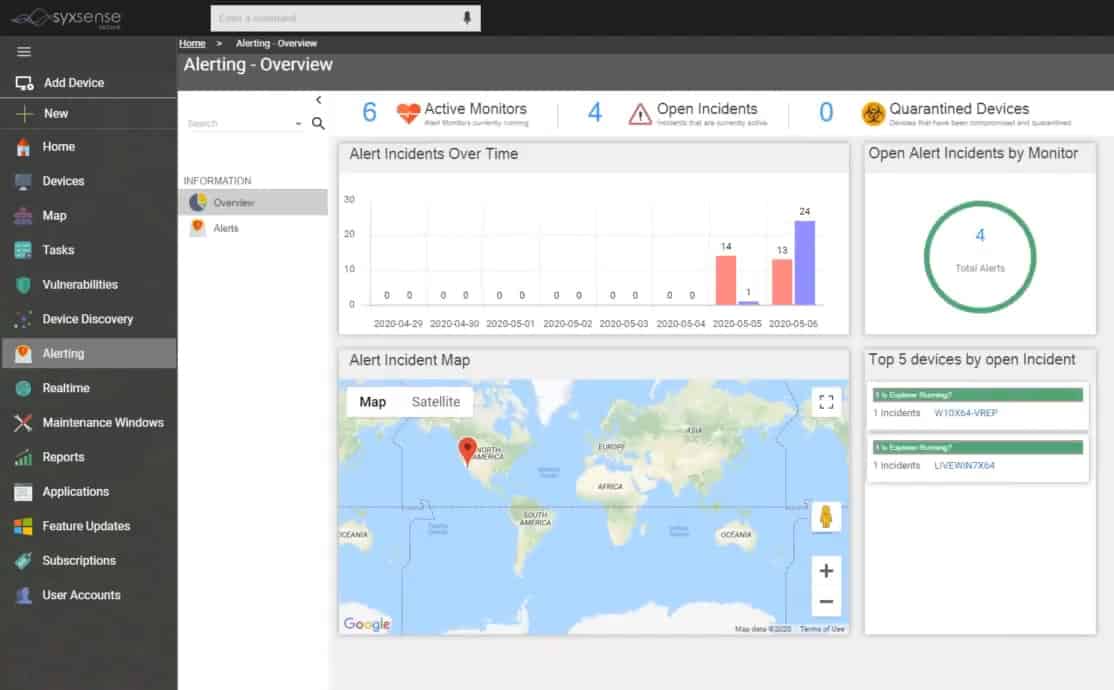Viewport: 1114px width, 690px height.
Task: Click the Open Incidents warning icon
Action: coord(639,114)
